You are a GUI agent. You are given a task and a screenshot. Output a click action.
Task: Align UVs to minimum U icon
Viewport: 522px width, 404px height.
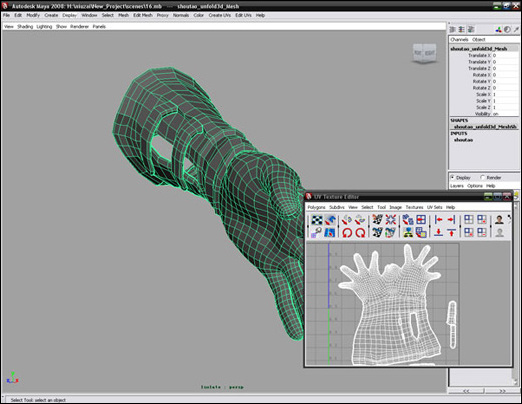pyautogui.click(x=438, y=220)
